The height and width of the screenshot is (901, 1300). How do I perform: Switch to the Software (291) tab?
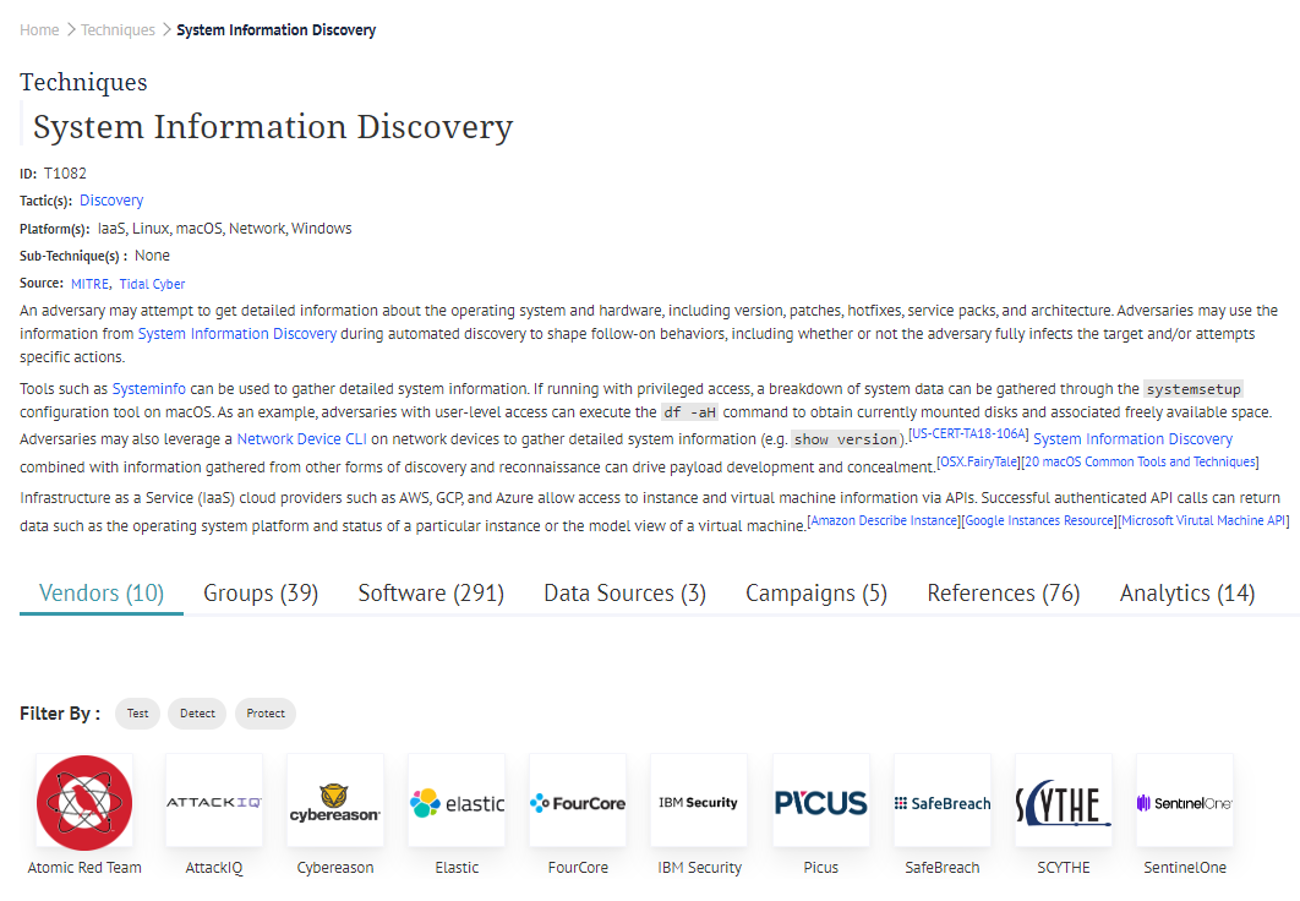[431, 593]
